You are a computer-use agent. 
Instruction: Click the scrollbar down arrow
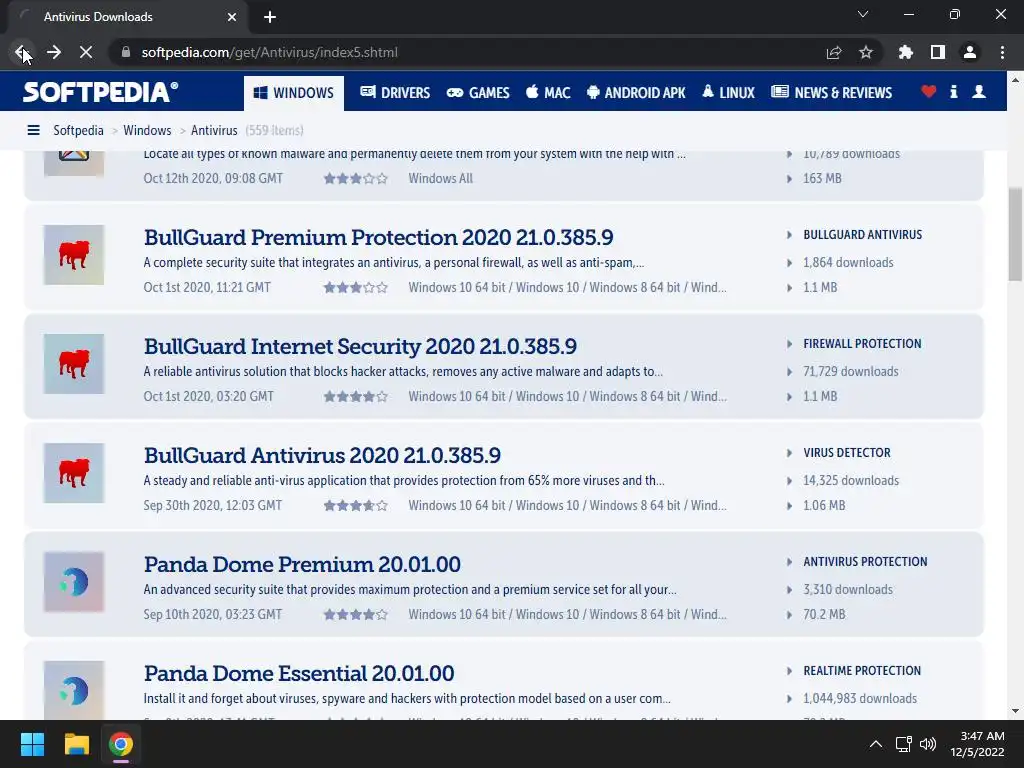[1015, 711]
